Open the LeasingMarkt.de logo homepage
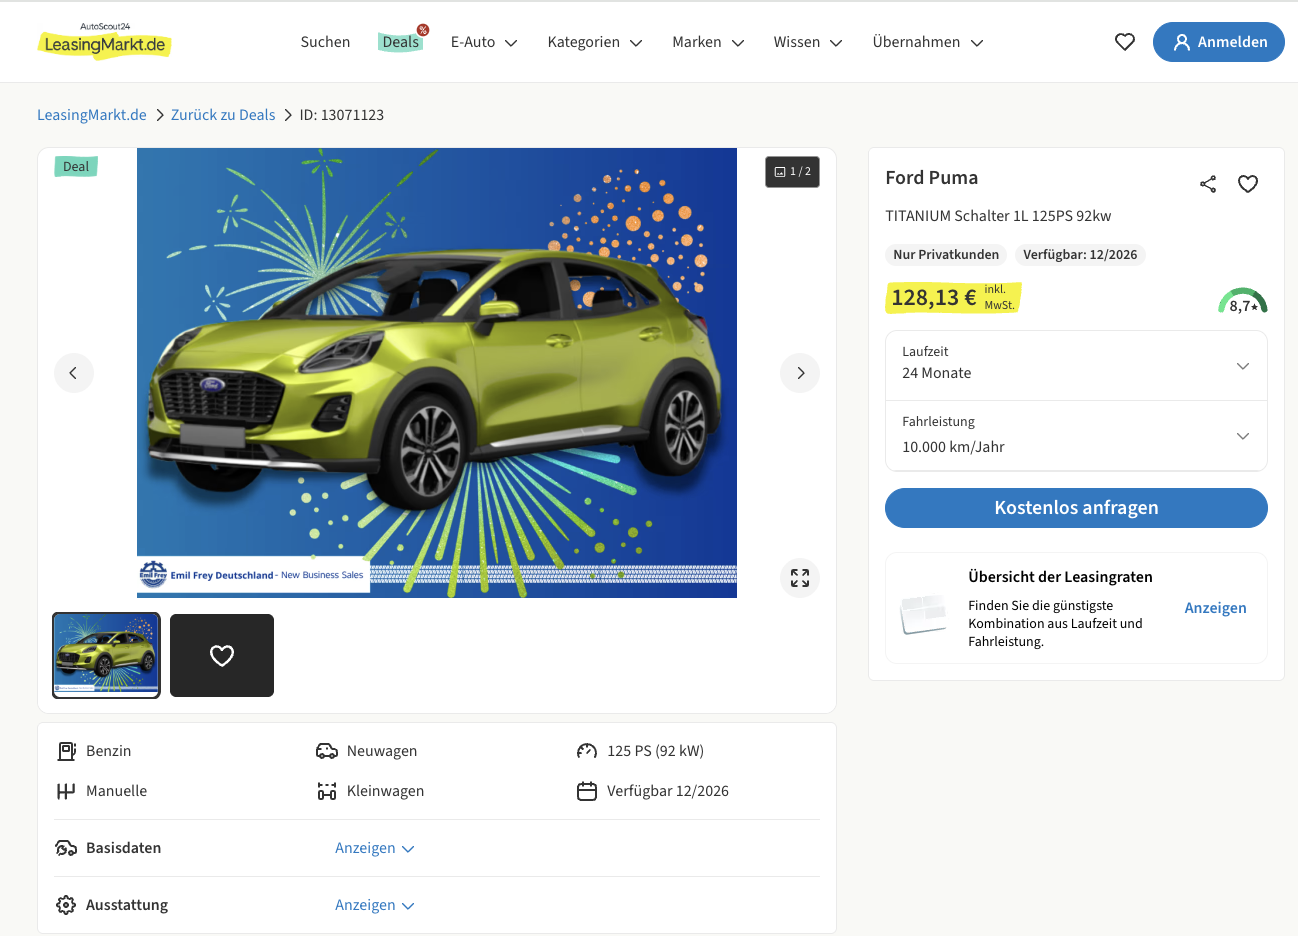 [105, 41]
